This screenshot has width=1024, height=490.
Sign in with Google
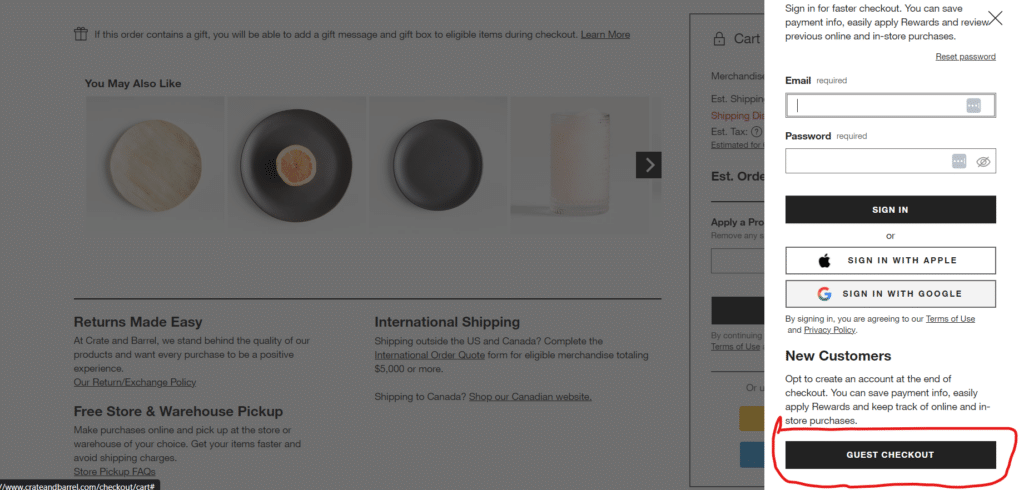(890, 294)
